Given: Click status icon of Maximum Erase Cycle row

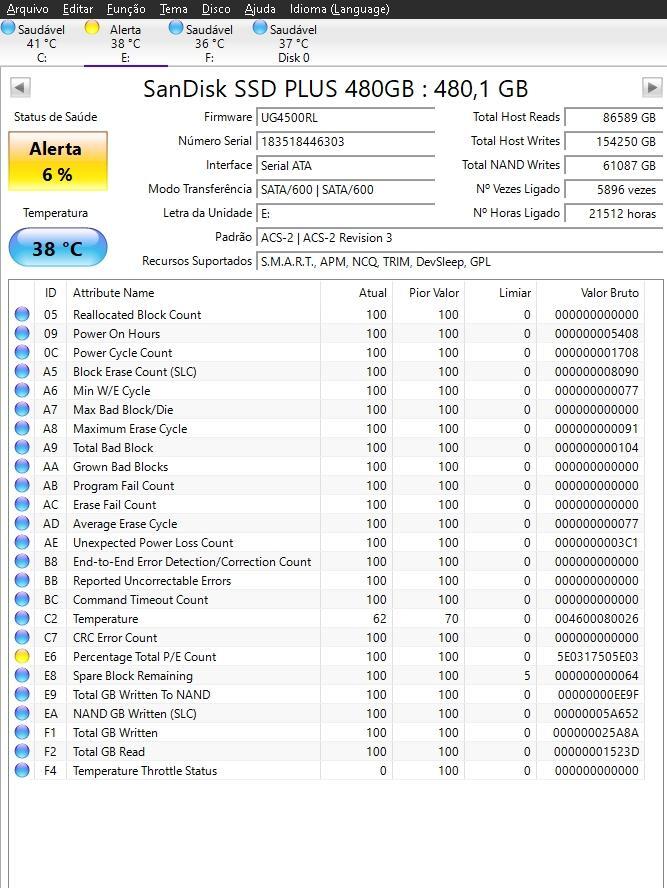Looking at the screenshot, I should (22, 429).
